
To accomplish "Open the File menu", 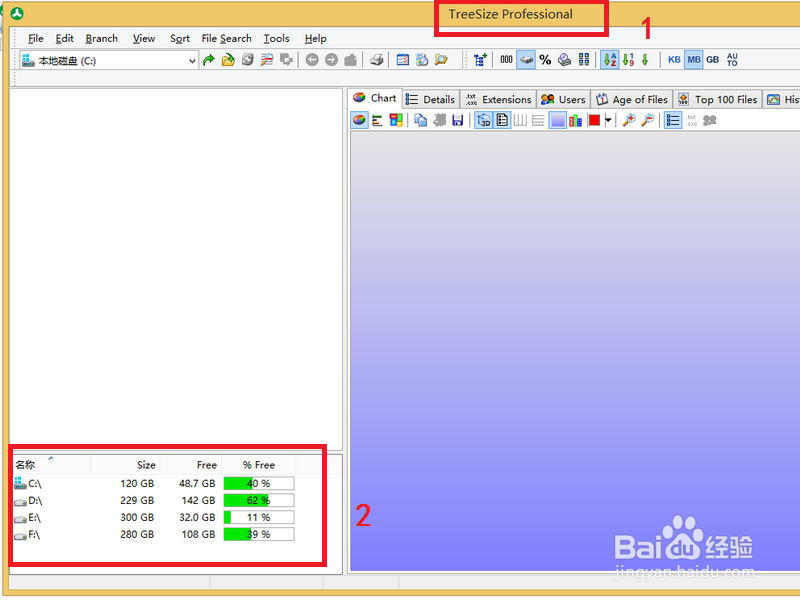I will coord(36,39).
